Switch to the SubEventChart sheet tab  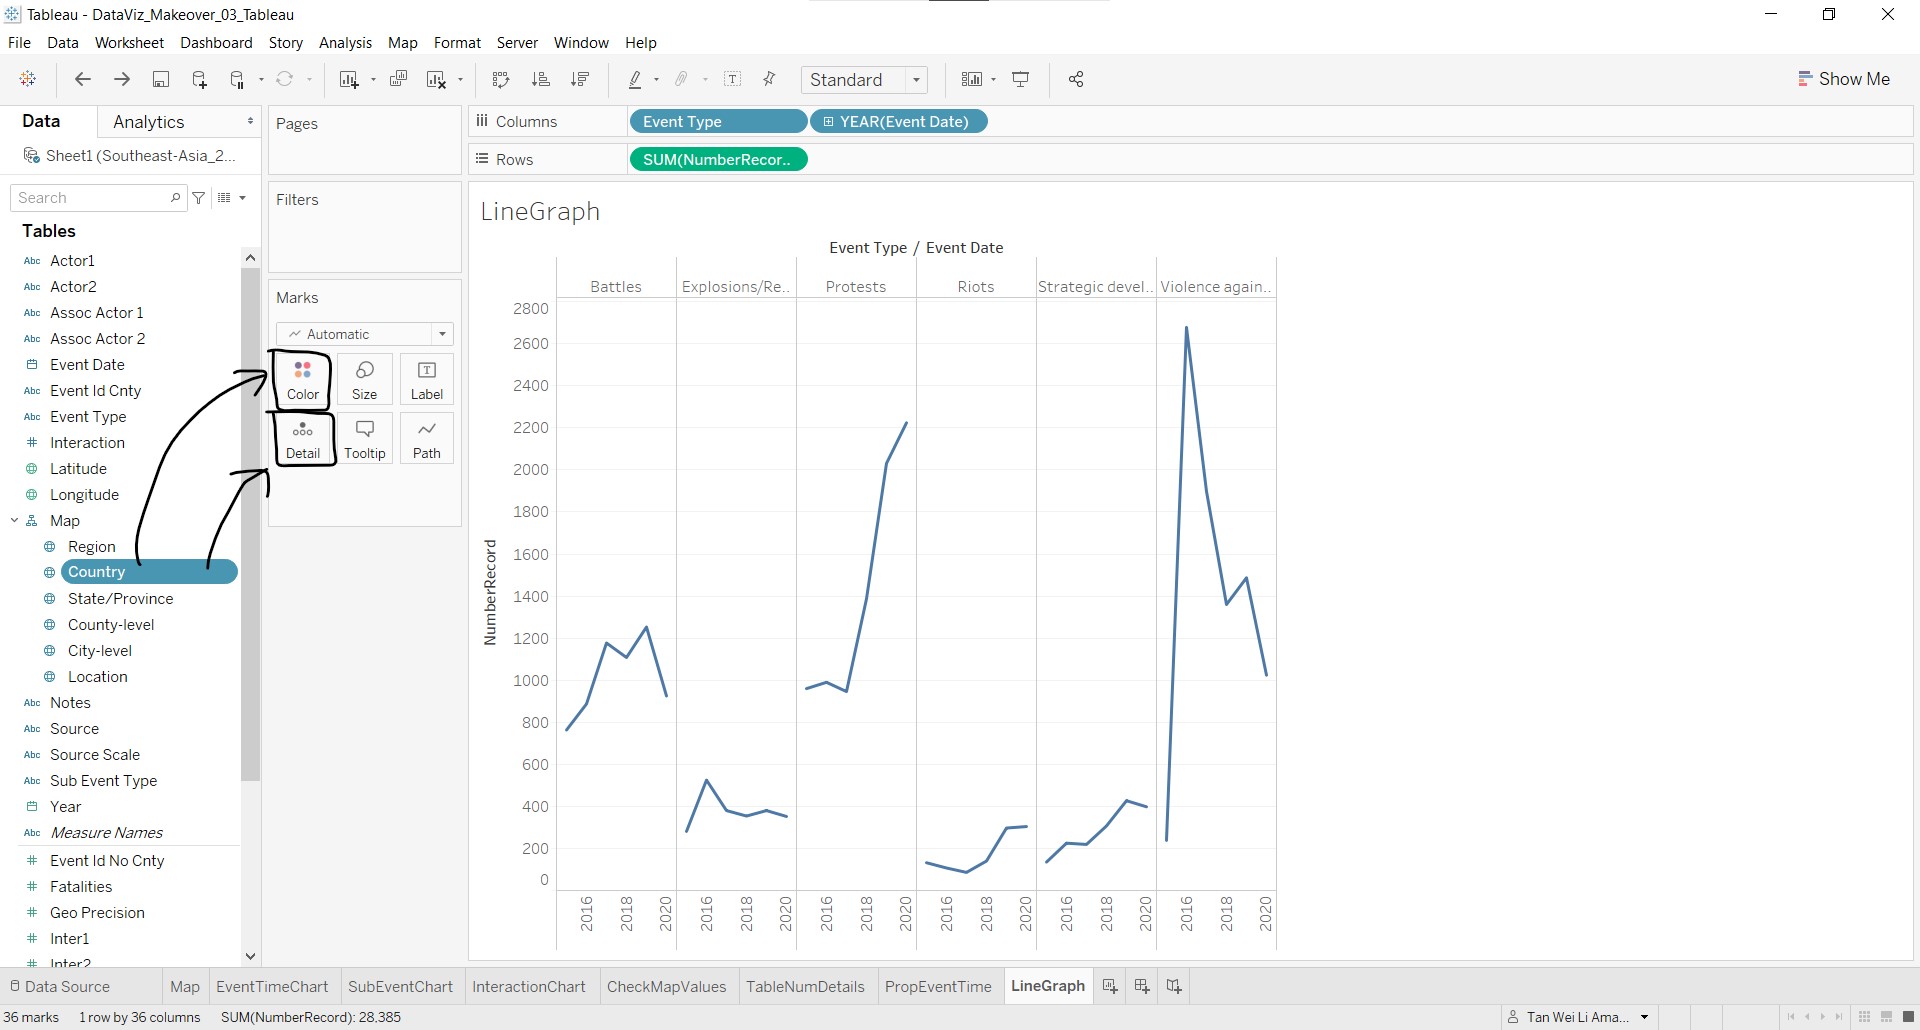(x=400, y=987)
